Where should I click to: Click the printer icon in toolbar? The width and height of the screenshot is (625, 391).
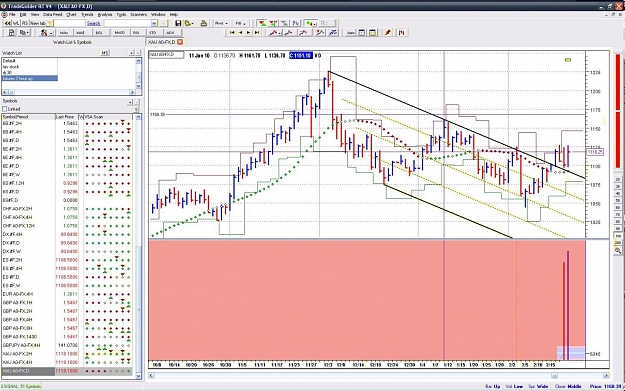tap(204, 23)
